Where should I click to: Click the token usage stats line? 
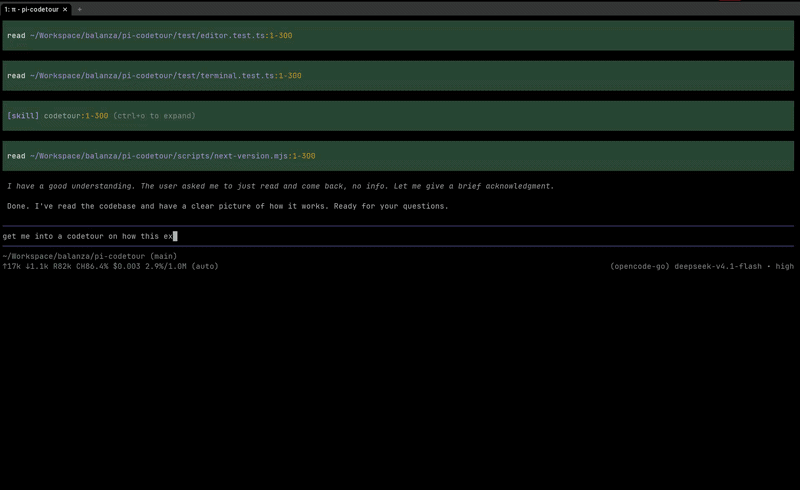110,266
